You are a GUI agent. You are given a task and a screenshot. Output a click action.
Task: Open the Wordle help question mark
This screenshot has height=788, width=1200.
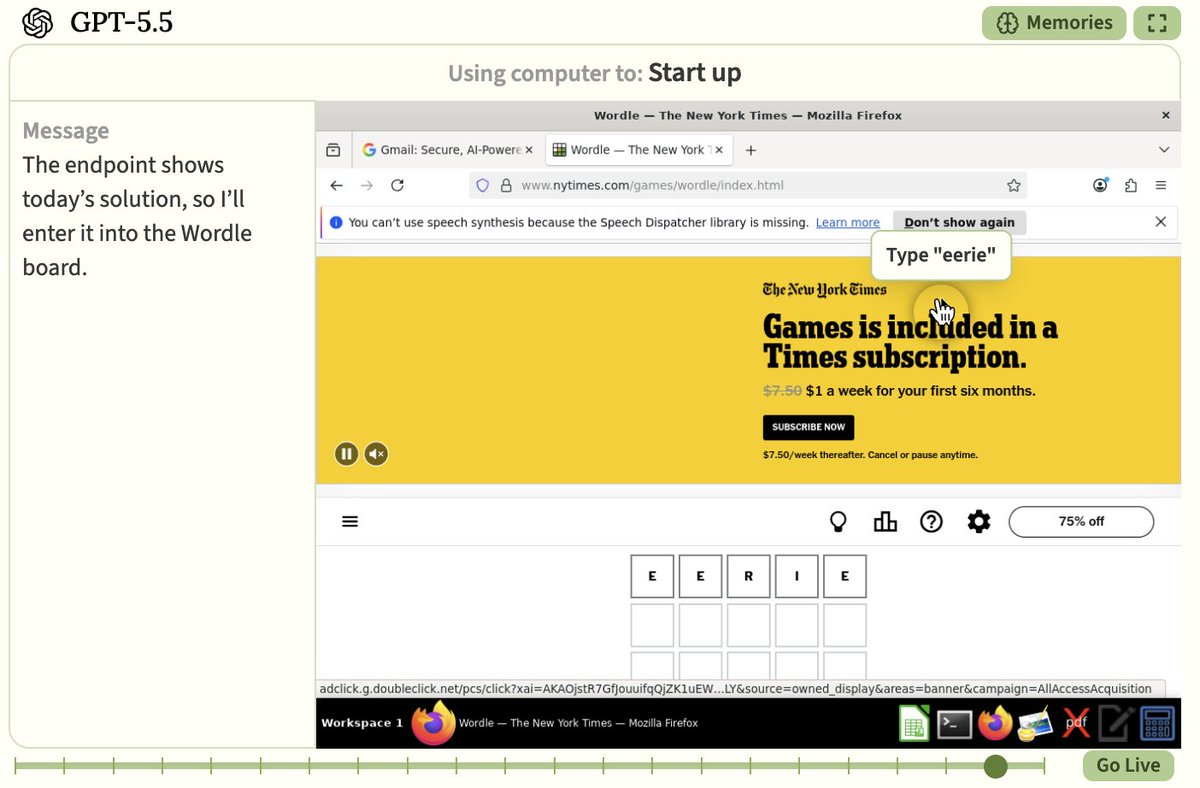[x=931, y=521]
